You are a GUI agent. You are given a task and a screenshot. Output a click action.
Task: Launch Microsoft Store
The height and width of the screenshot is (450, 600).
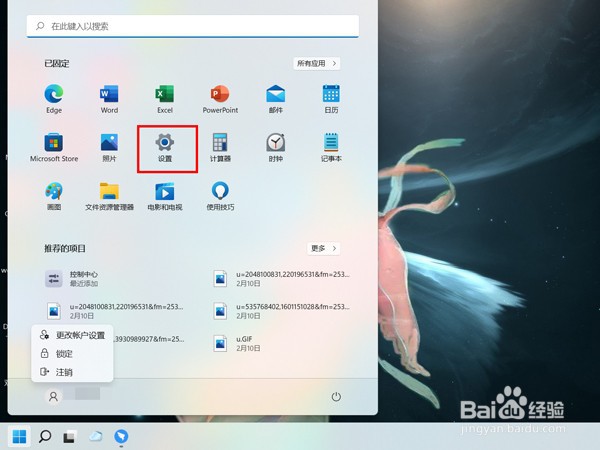tap(54, 147)
